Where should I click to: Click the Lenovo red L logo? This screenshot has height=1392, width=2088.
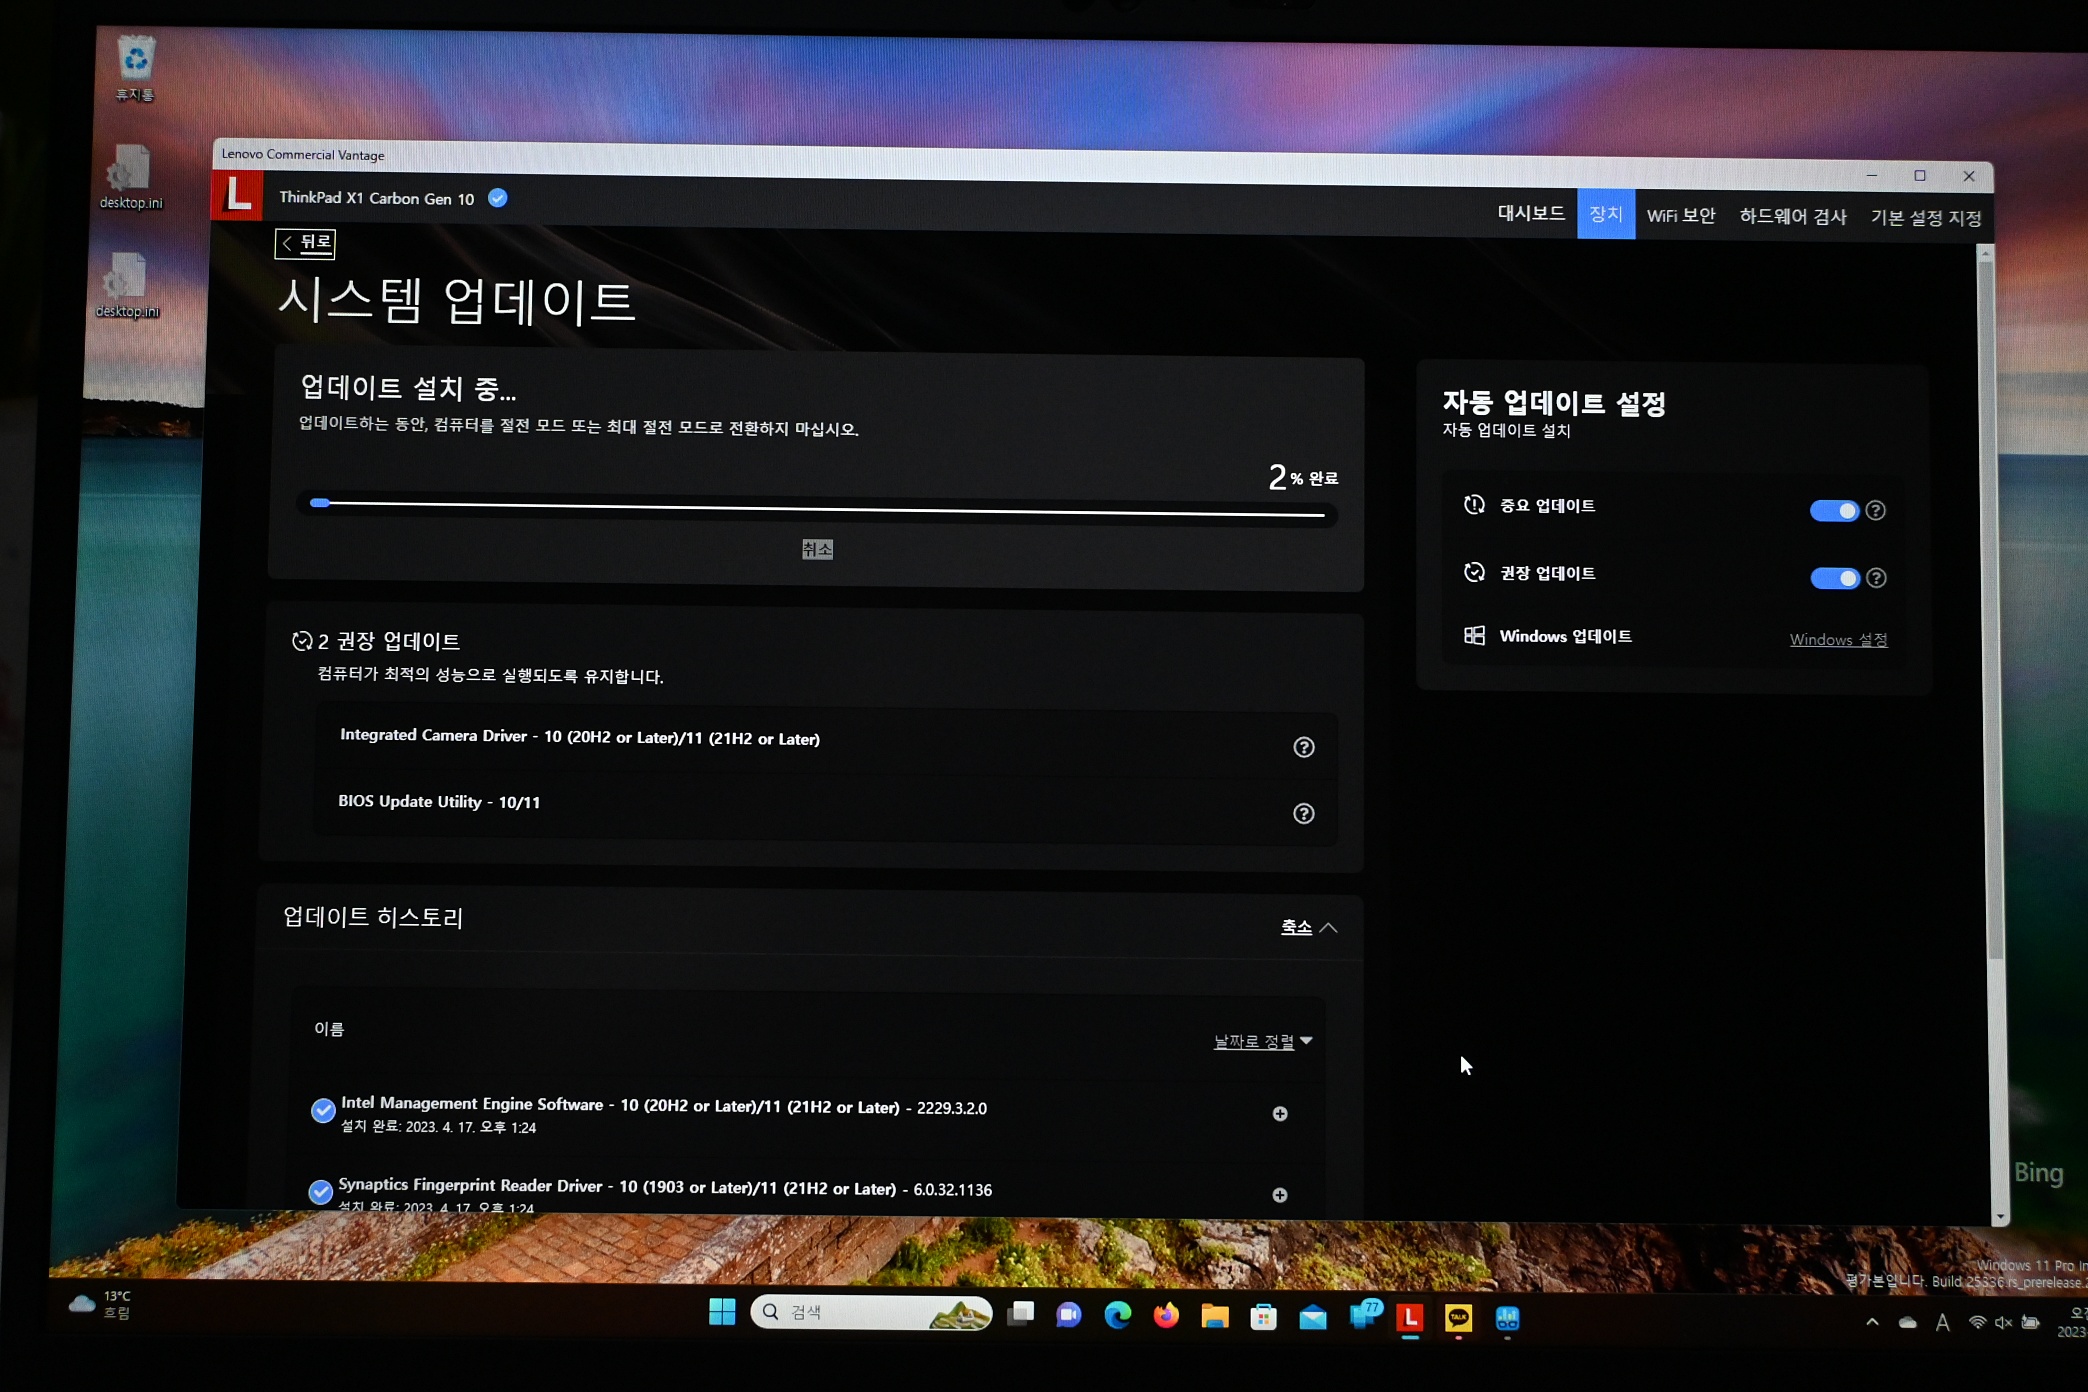[x=237, y=194]
